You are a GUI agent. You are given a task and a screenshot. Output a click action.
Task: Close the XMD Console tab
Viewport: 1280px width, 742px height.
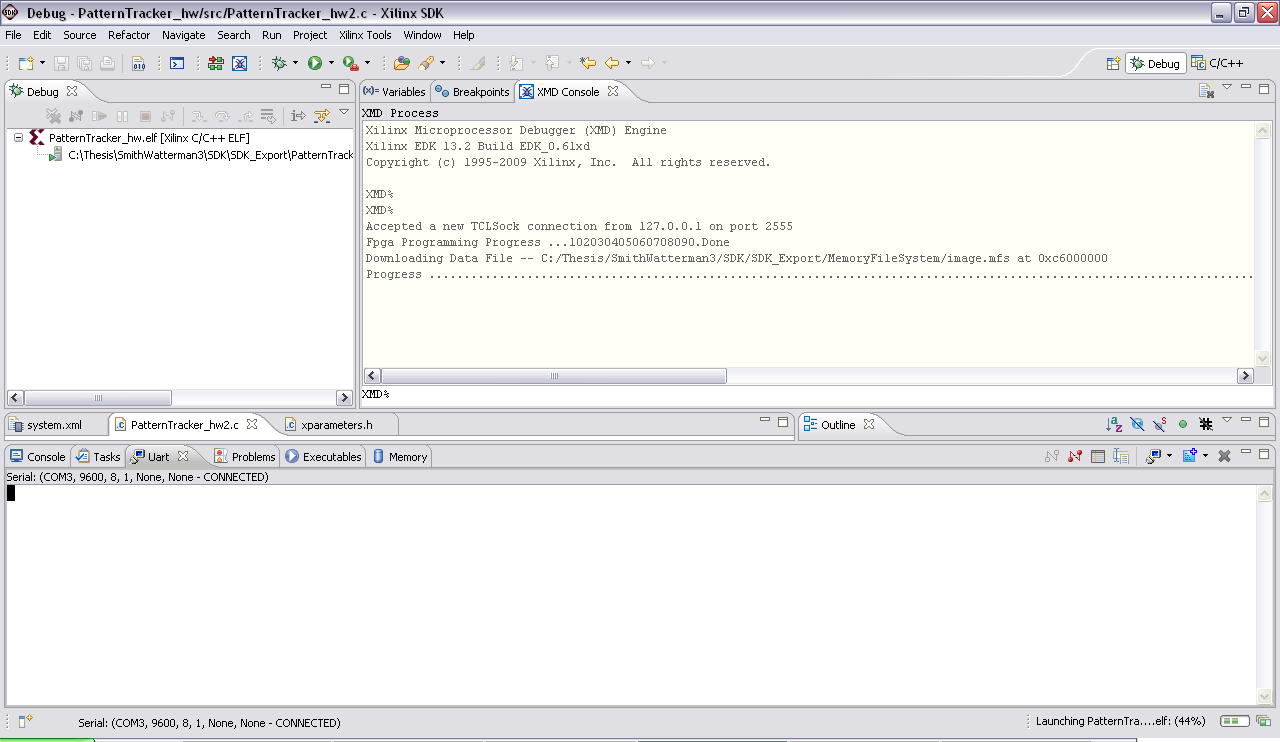tap(613, 91)
